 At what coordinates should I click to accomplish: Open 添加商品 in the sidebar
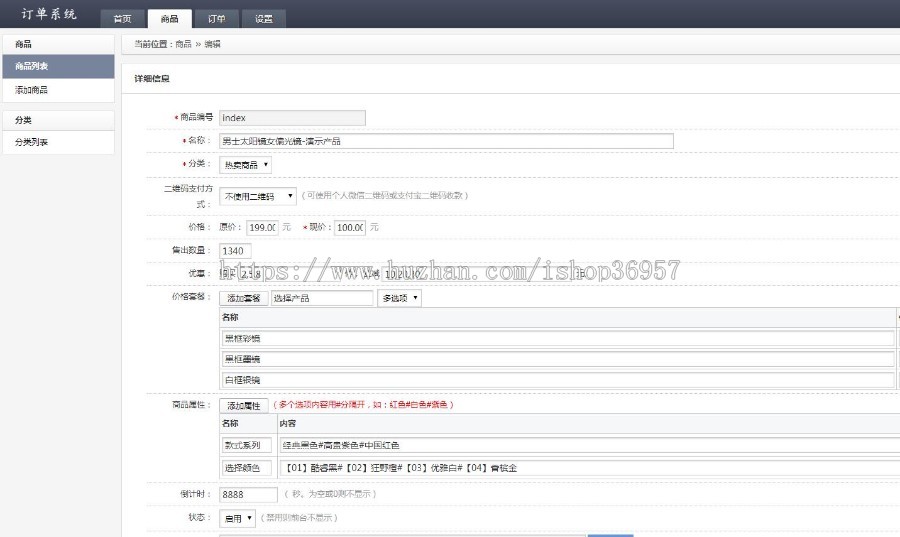[58, 90]
